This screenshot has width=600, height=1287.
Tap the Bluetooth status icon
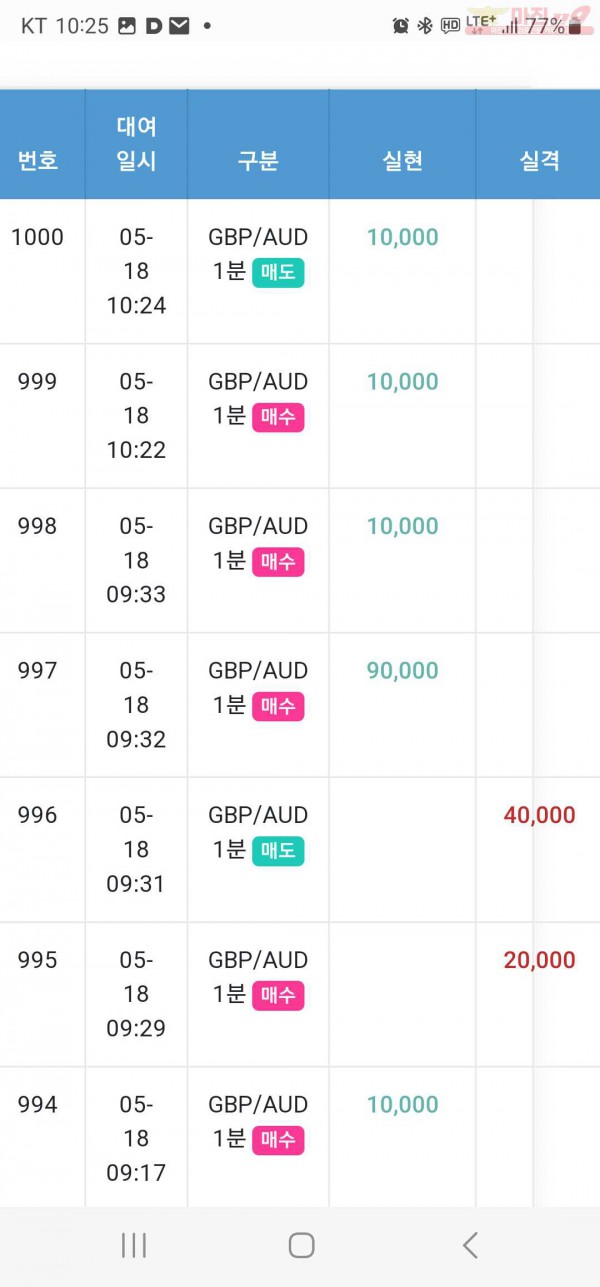click(x=424, y=26)
